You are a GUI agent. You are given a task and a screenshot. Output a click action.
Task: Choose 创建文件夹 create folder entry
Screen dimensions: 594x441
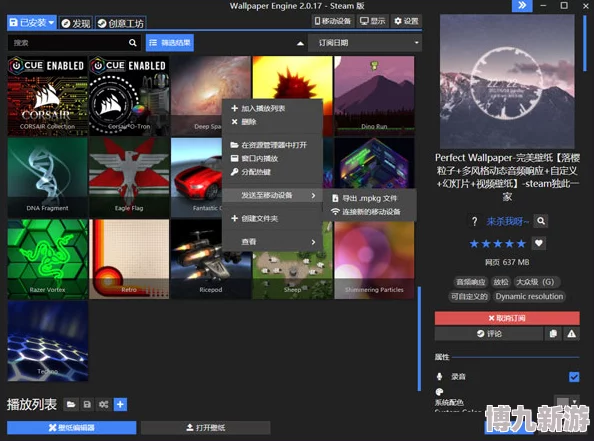point(272,219)
